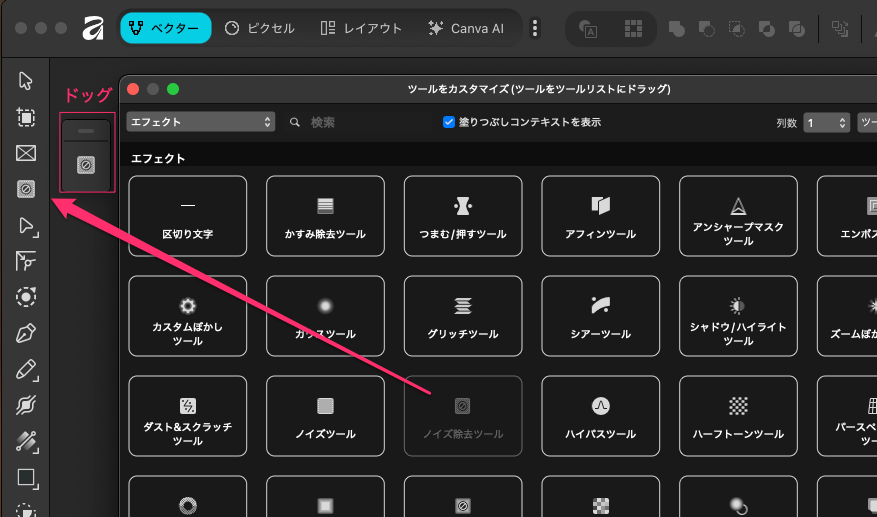Image resolution: width=877 pixels, height=517 pixels.
Task: Click the 検索 search field
Action: click(x=360, y=122)
